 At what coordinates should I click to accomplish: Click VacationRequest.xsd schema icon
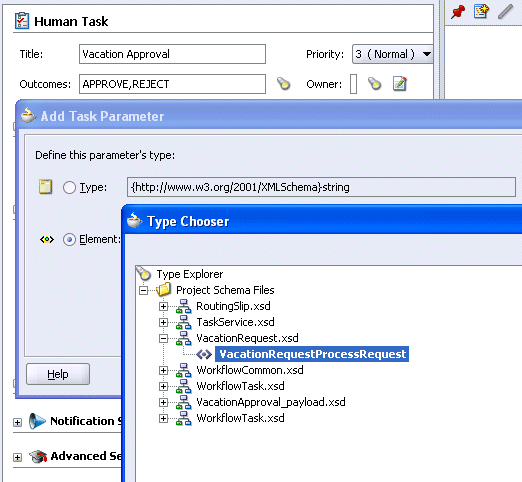[x=184, y=338]
